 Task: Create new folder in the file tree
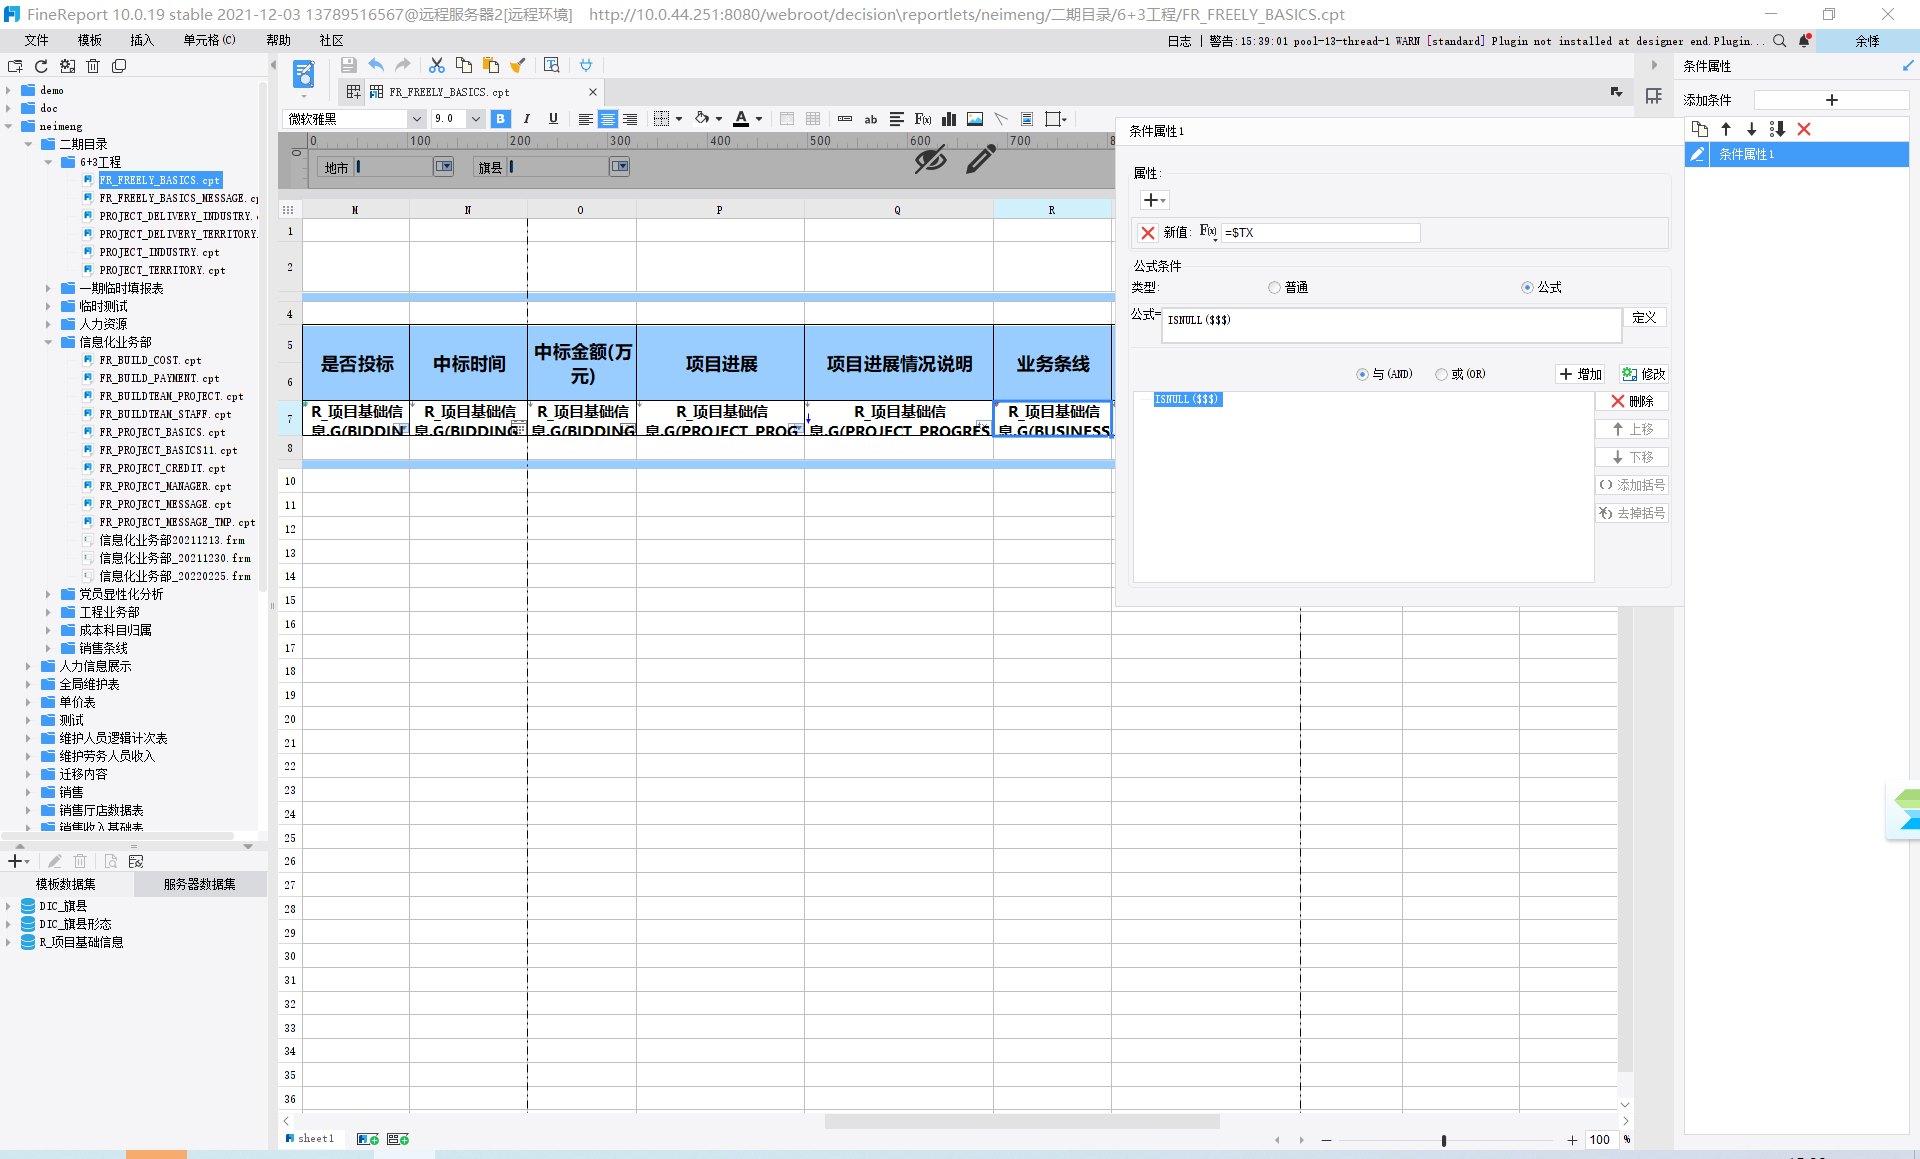click(x=15, y=66)
